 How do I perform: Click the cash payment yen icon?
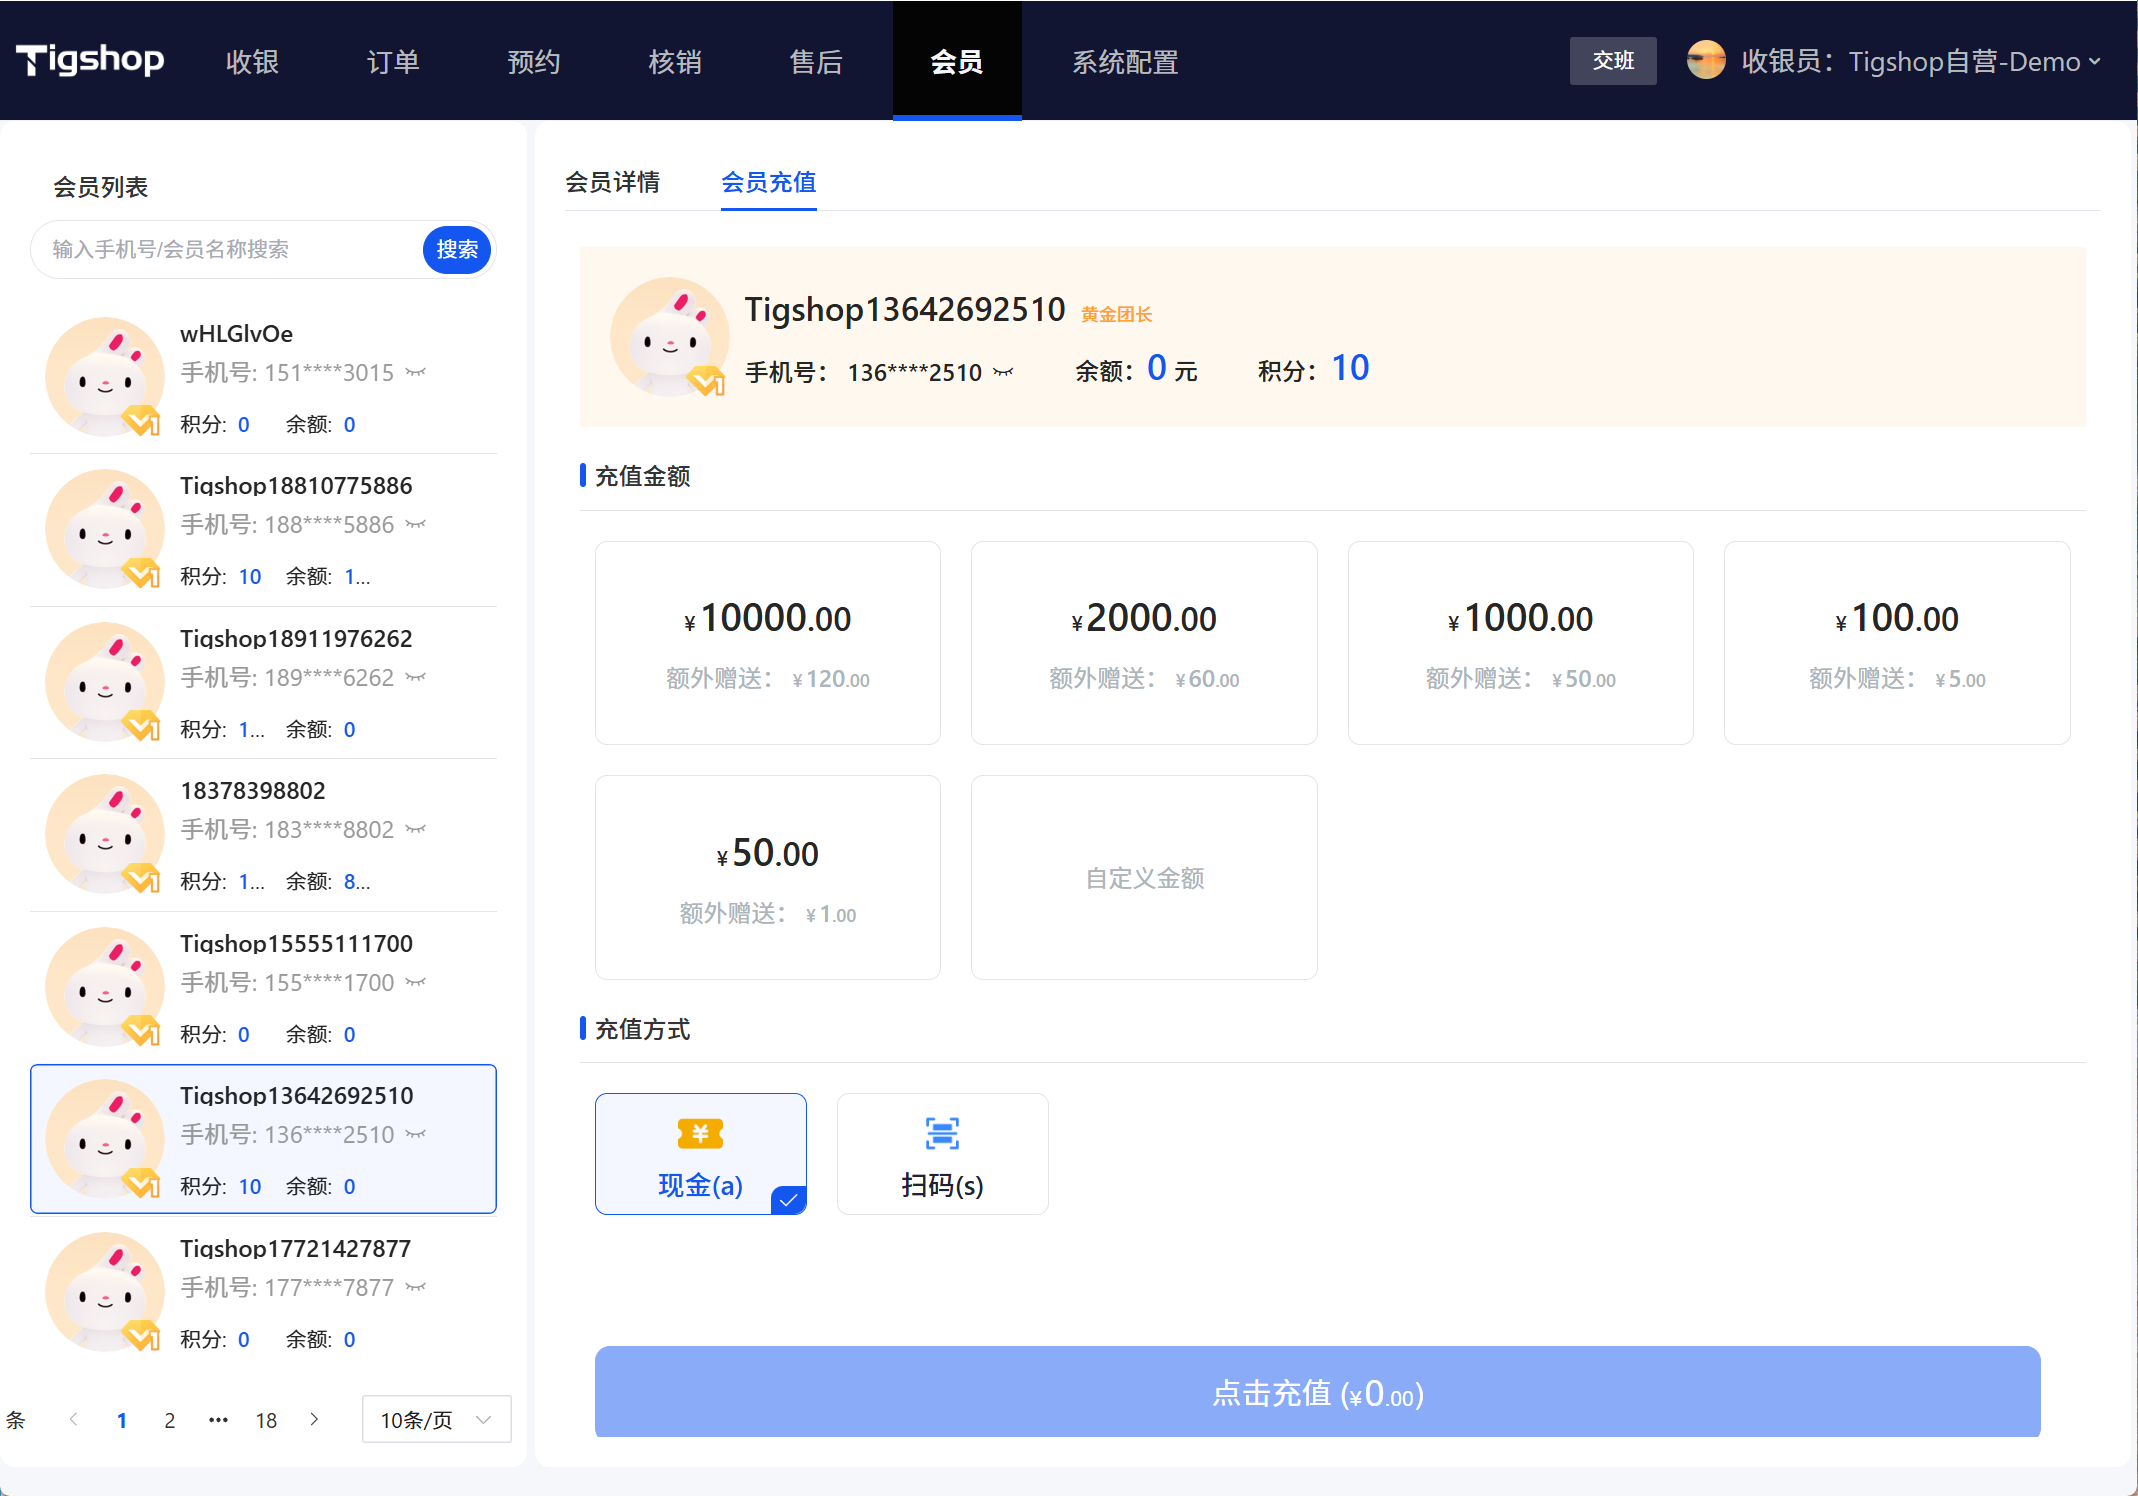[700, 1133]
